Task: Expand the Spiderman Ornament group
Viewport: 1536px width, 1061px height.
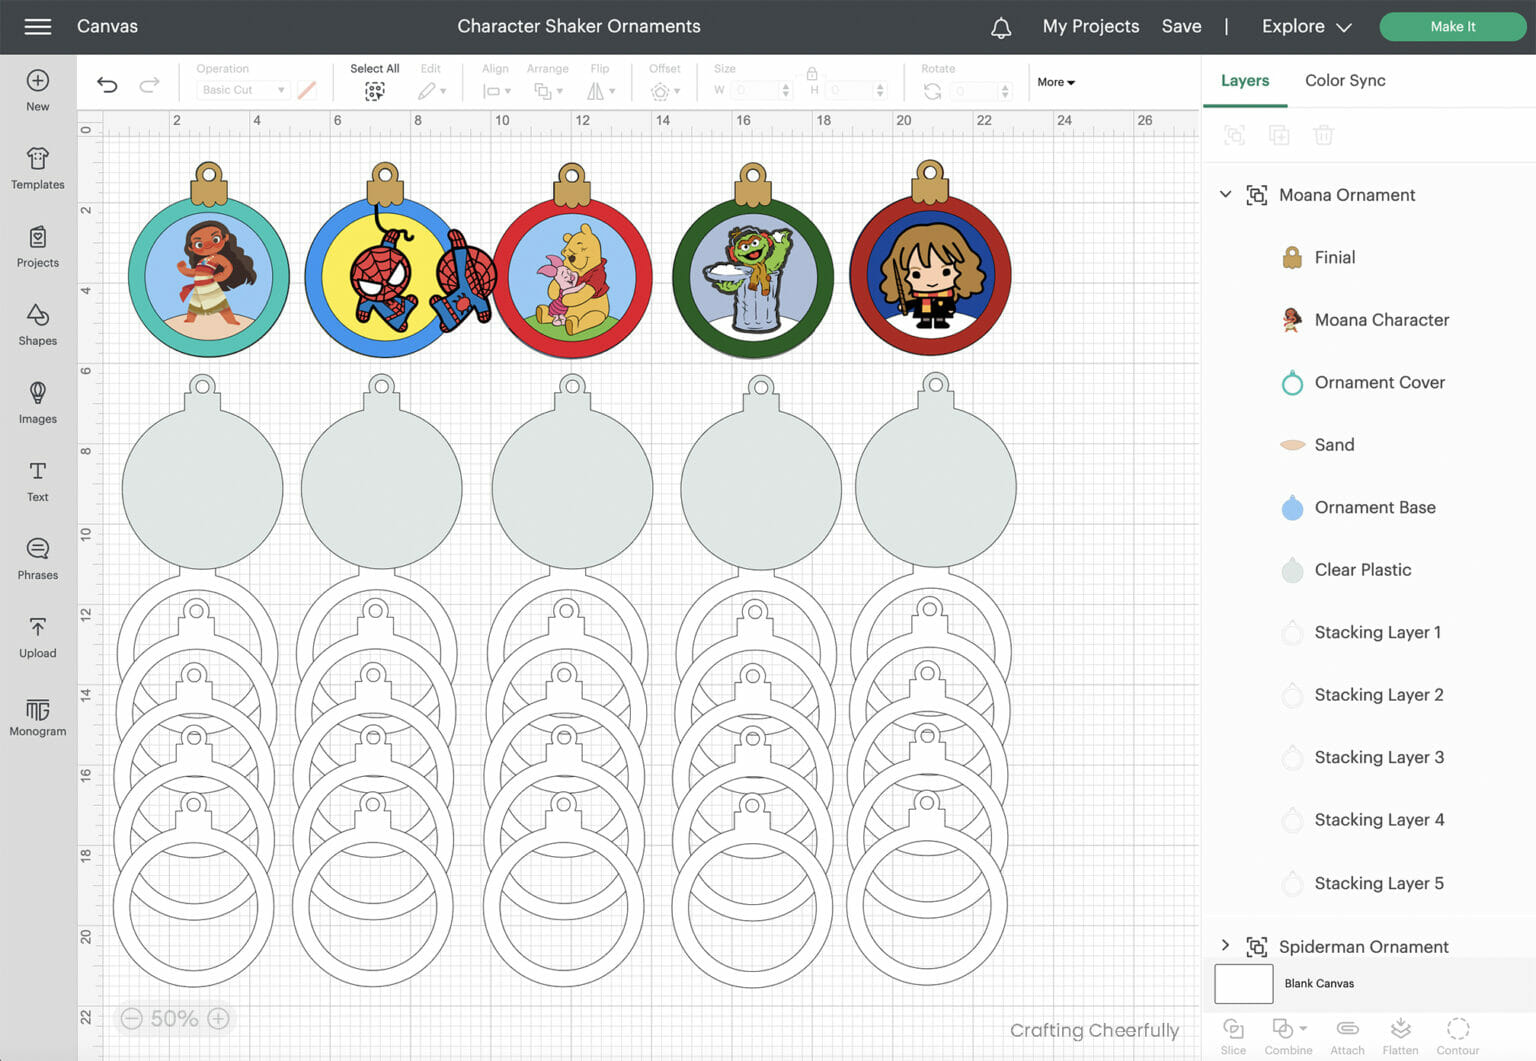Action: [x=1225, y=945]
